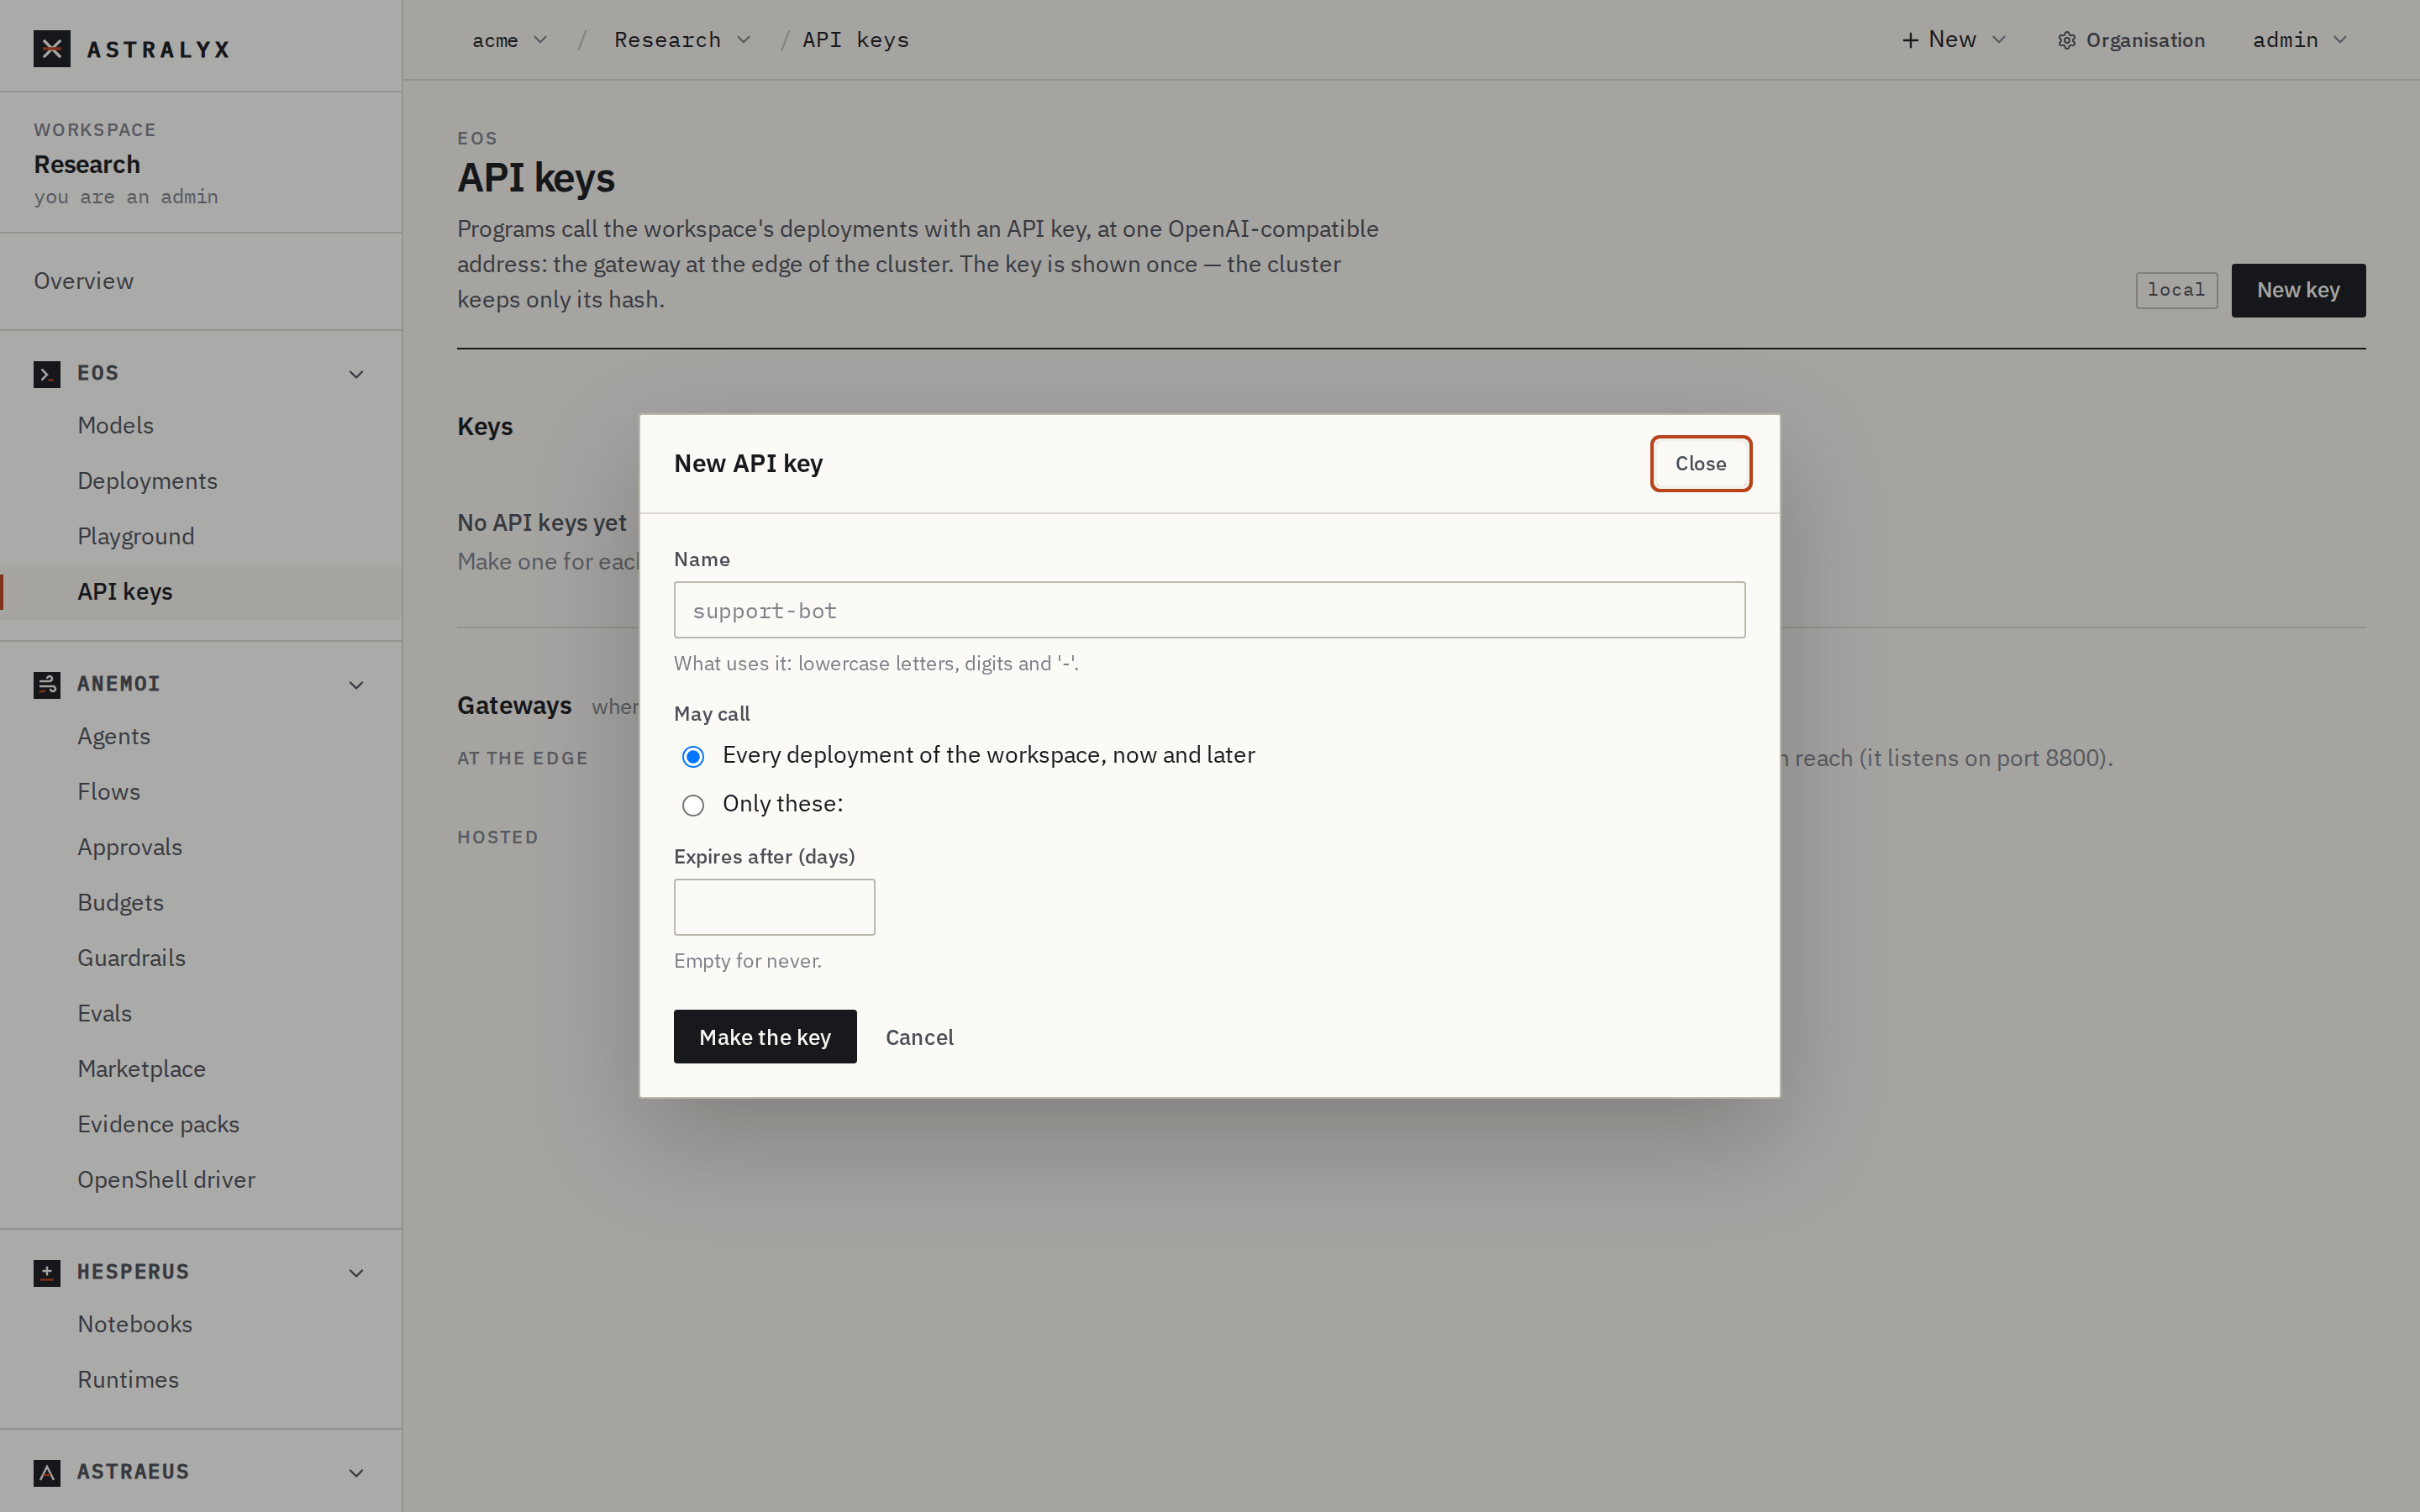Collapse the EOS section chevron
The height and width of the screenshot is (1512, 2420).
point(356,374)
